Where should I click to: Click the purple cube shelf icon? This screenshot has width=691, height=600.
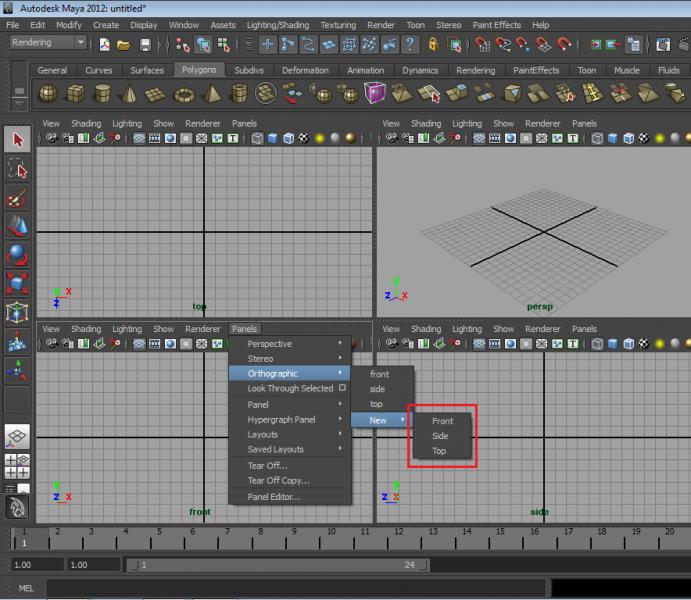coord(375,93)
